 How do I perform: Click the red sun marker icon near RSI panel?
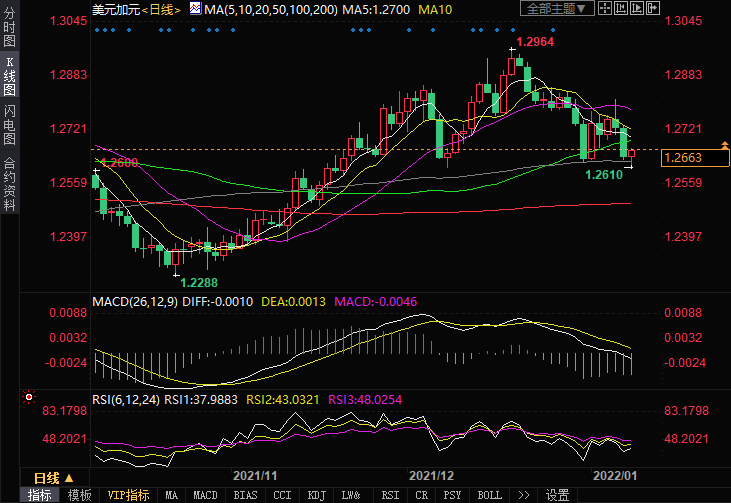[x=29, y=397]
